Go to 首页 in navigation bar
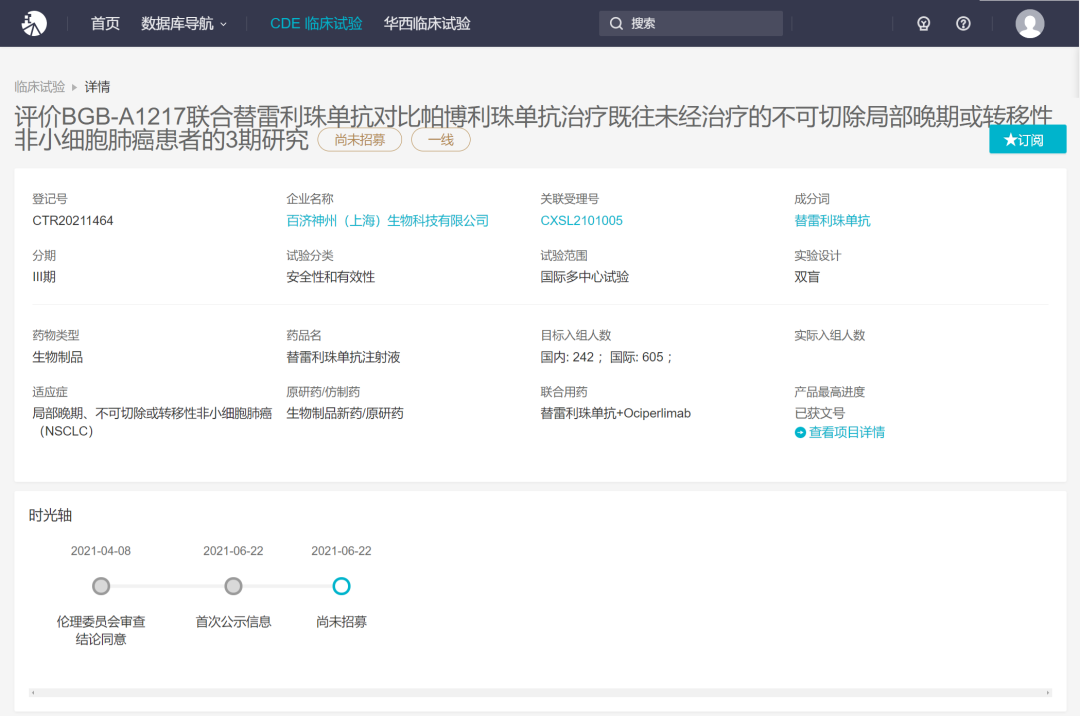The image size is (1080, 716). [105, 23]
